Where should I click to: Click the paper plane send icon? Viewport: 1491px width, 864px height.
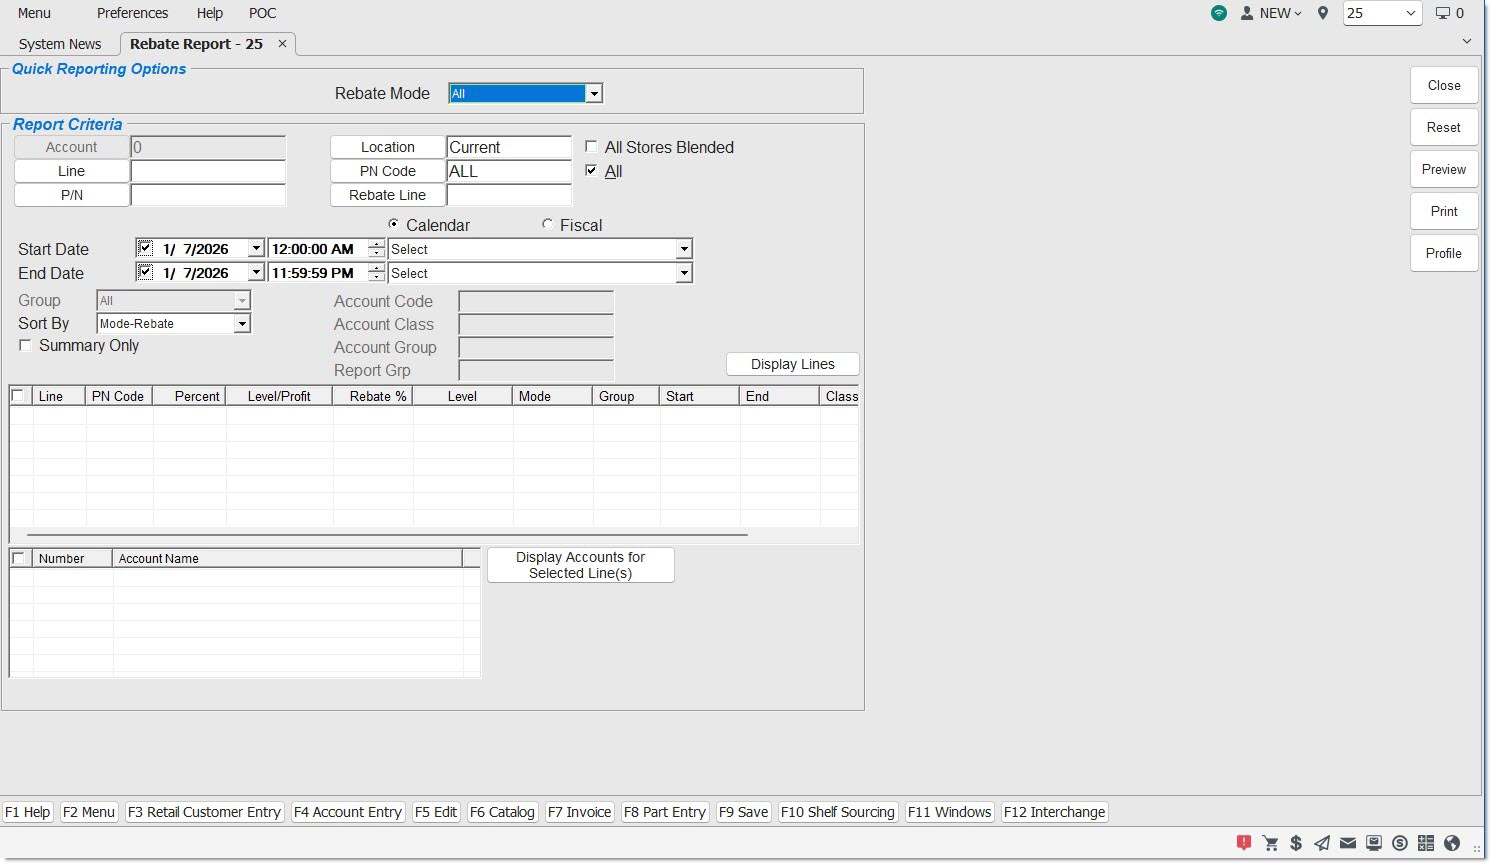pos(1322,843)
